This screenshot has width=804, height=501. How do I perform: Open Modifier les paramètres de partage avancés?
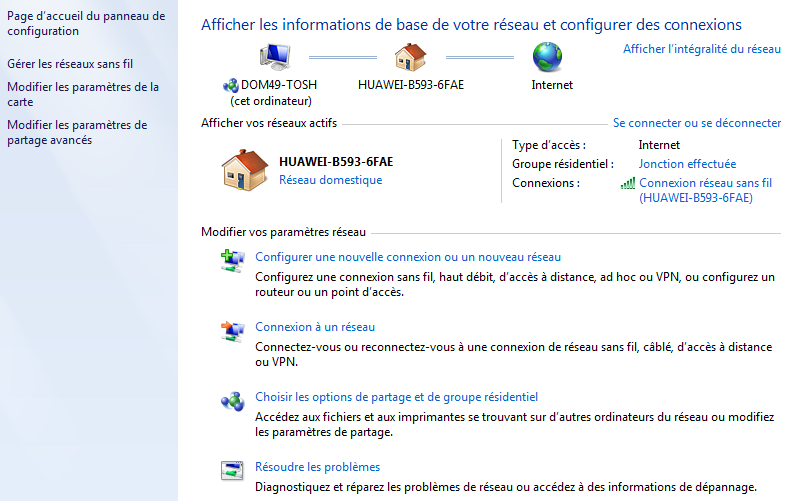(x=77, y=132)
